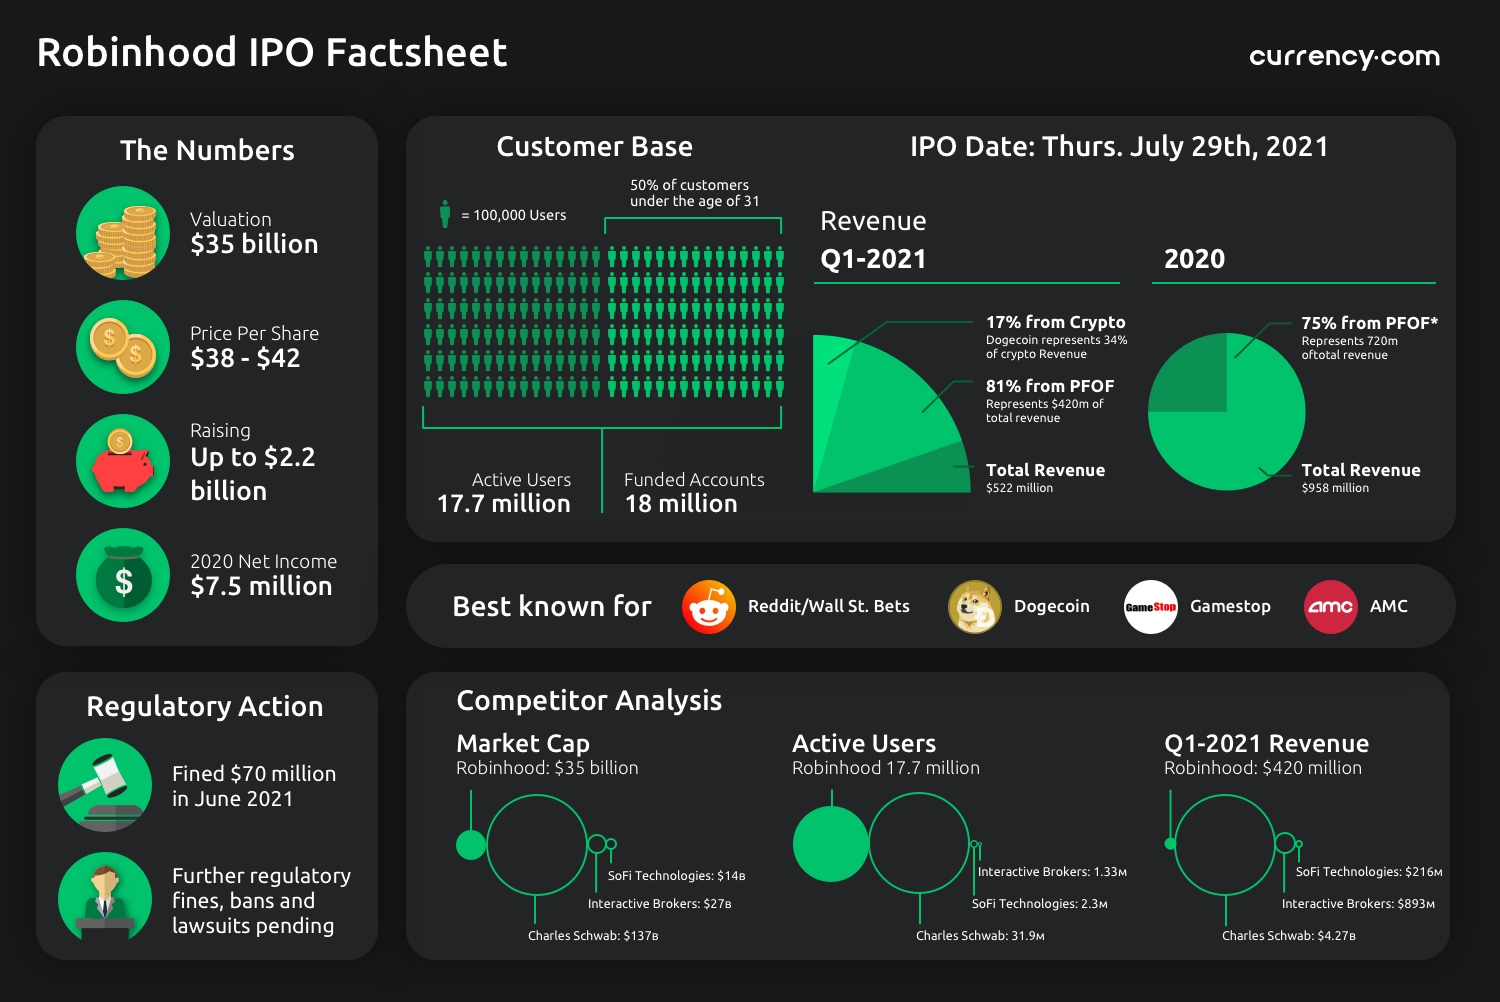The width and height of the screenshot is (1500, 1002).
Task: Click the Up to $2.2 billion text
Action: pyautogui.click(x=253, y=474)
